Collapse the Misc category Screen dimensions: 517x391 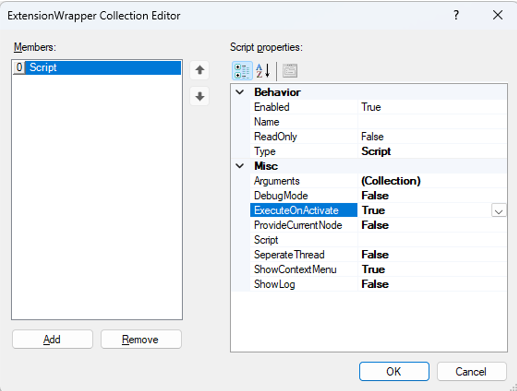coord(240,166)
